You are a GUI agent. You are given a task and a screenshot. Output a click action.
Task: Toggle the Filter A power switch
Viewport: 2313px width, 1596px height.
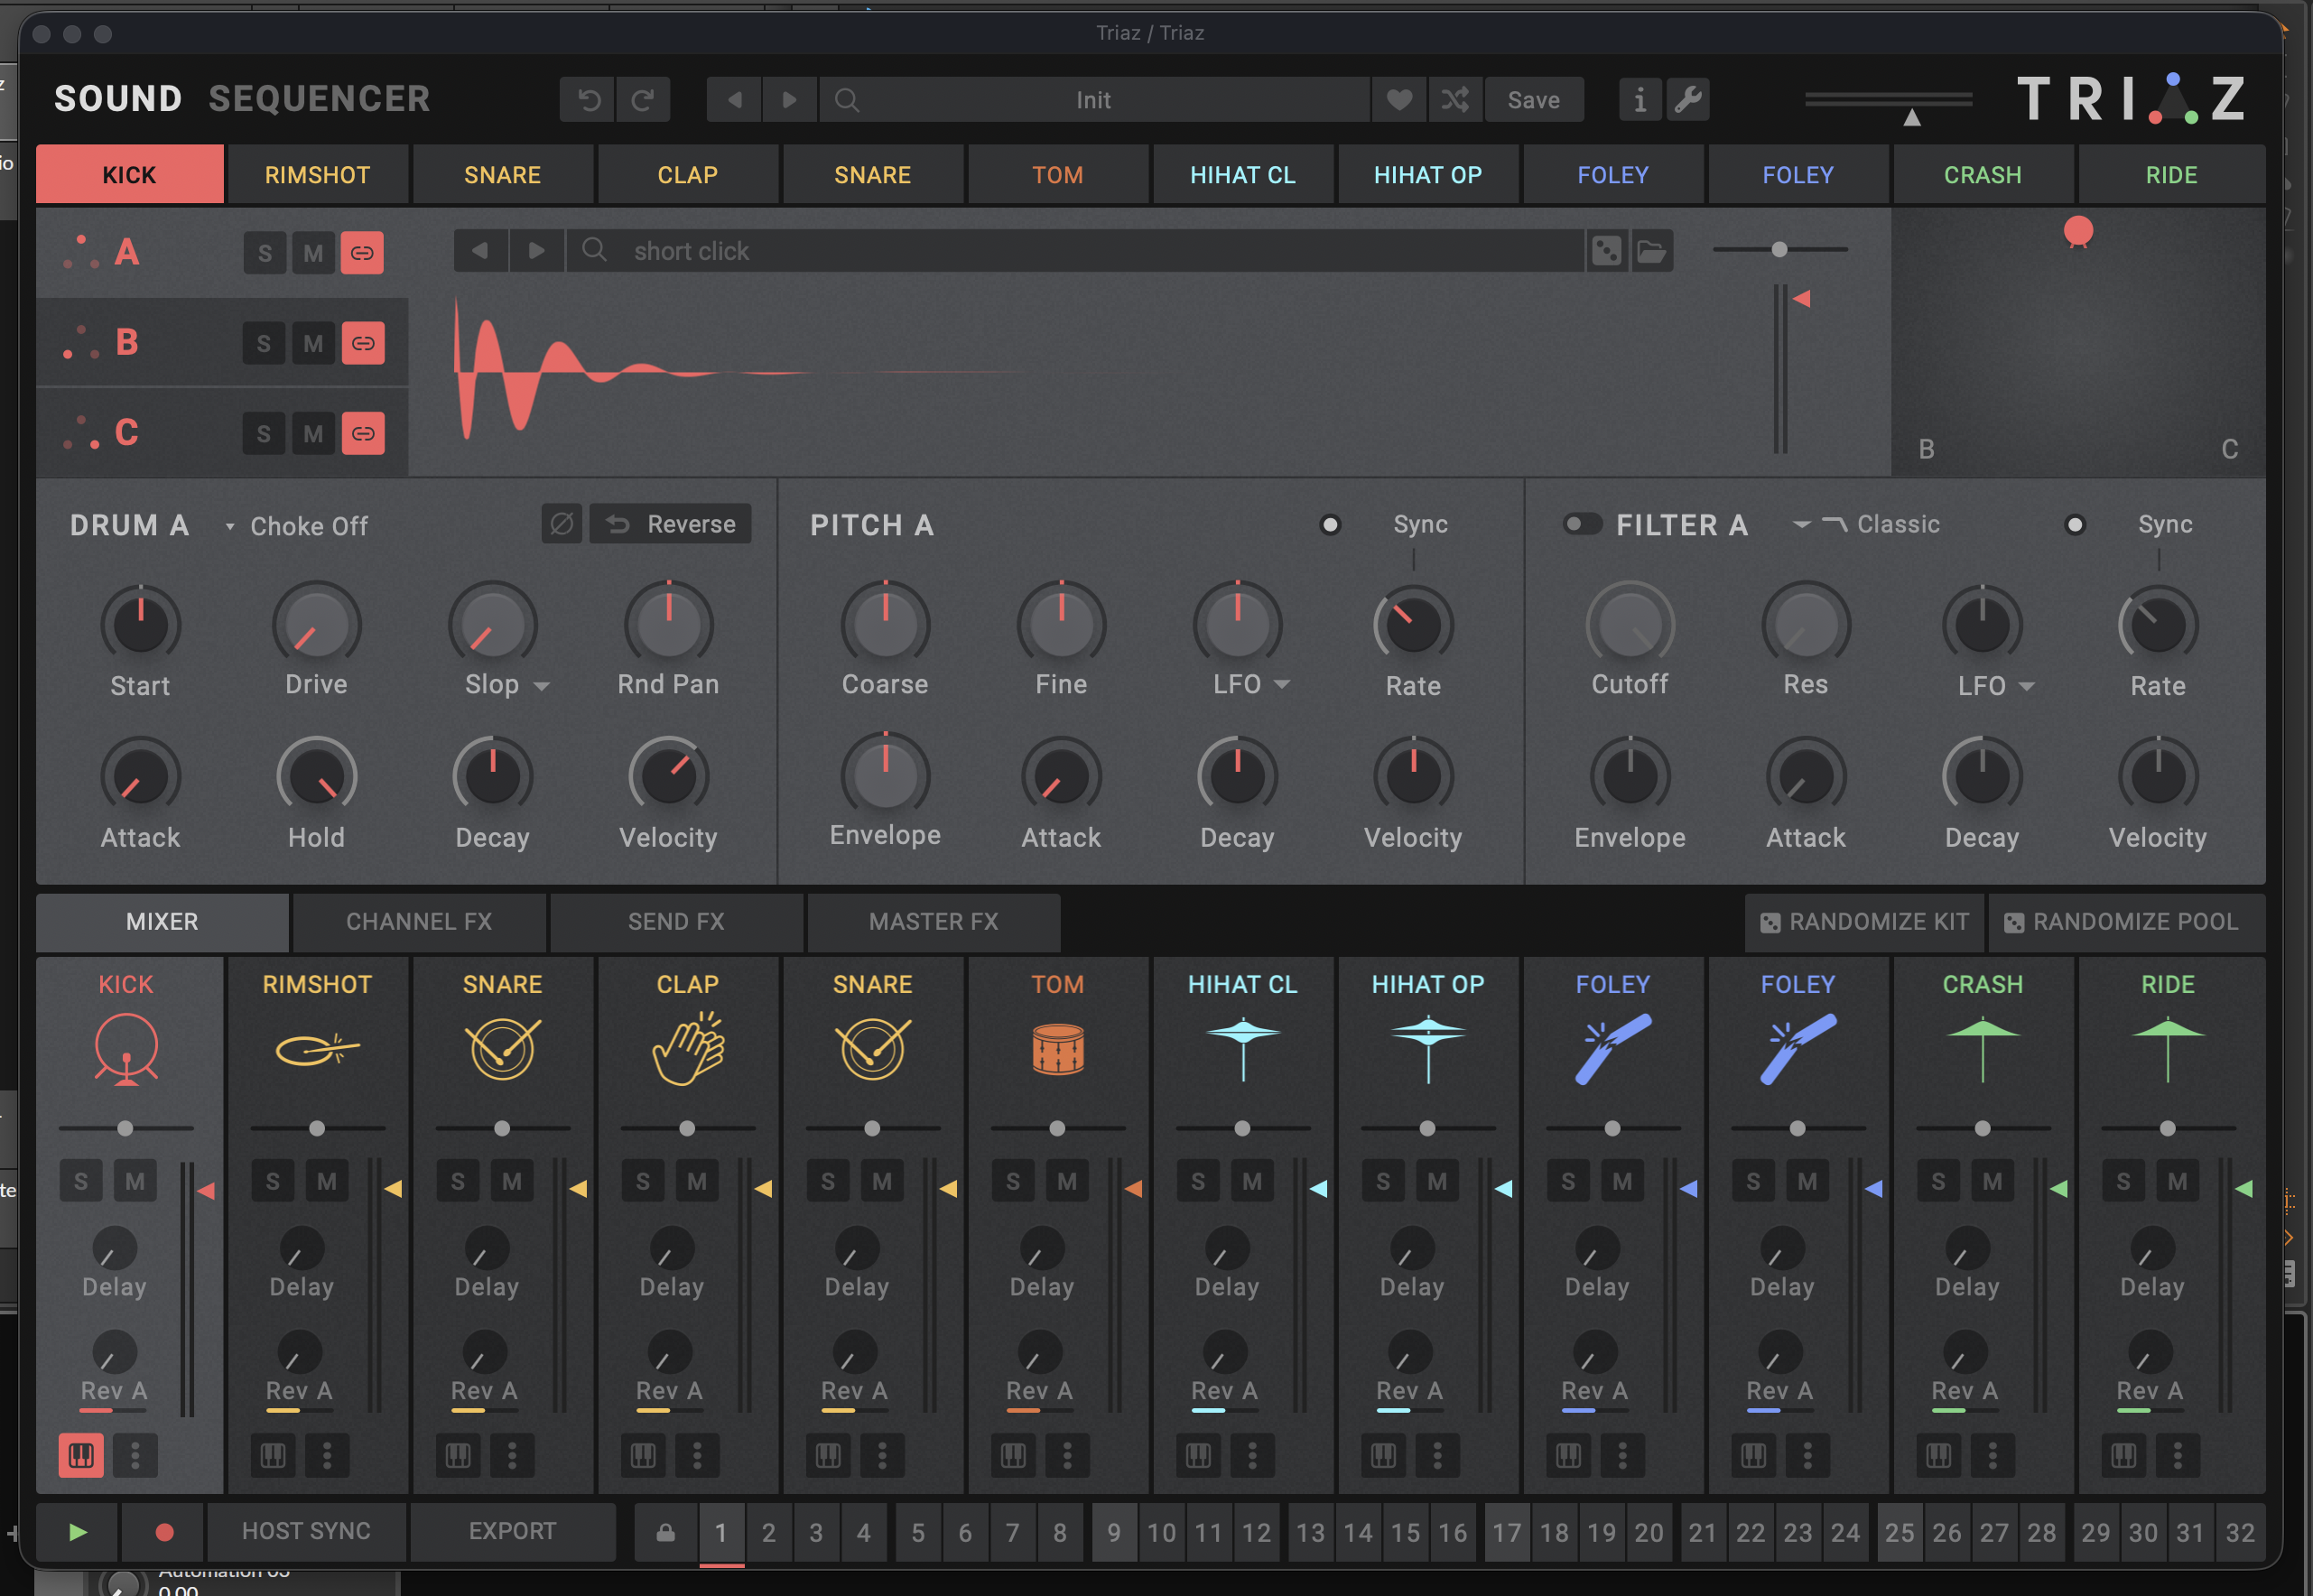(1583, 524)
